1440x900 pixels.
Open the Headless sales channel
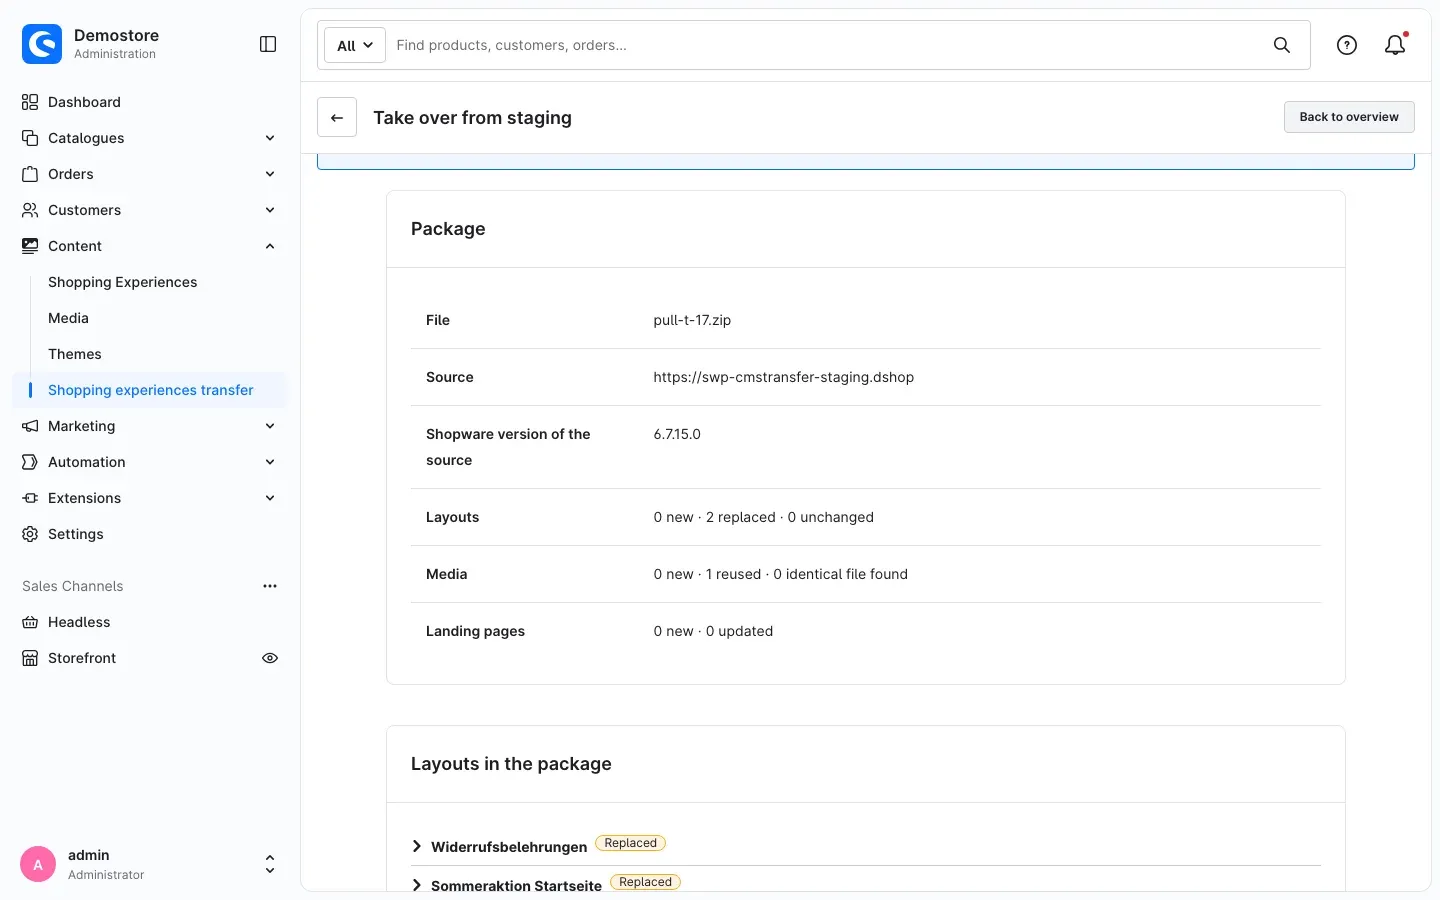pos(79,622)
